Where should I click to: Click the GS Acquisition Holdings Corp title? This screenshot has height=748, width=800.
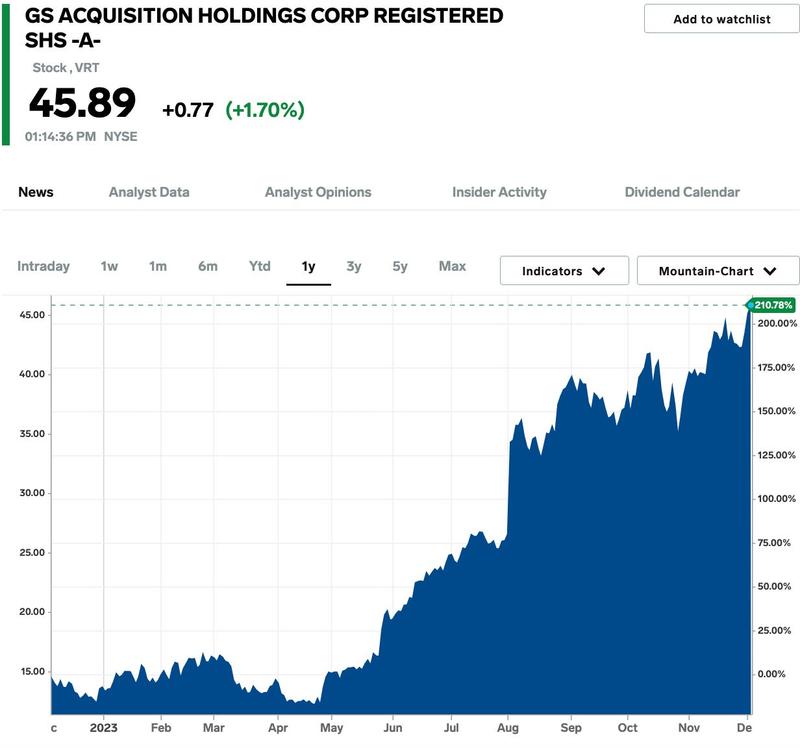pyautogui.click(x=264, y=28)
